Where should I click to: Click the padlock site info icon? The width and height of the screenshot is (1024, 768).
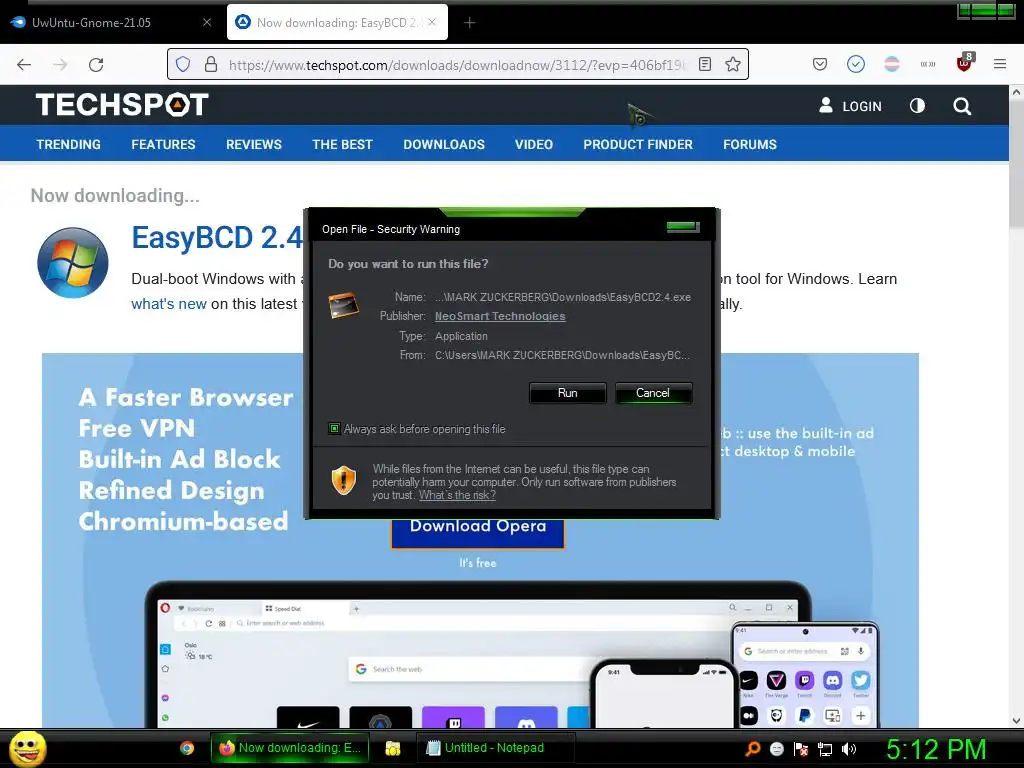click(210, 64)
